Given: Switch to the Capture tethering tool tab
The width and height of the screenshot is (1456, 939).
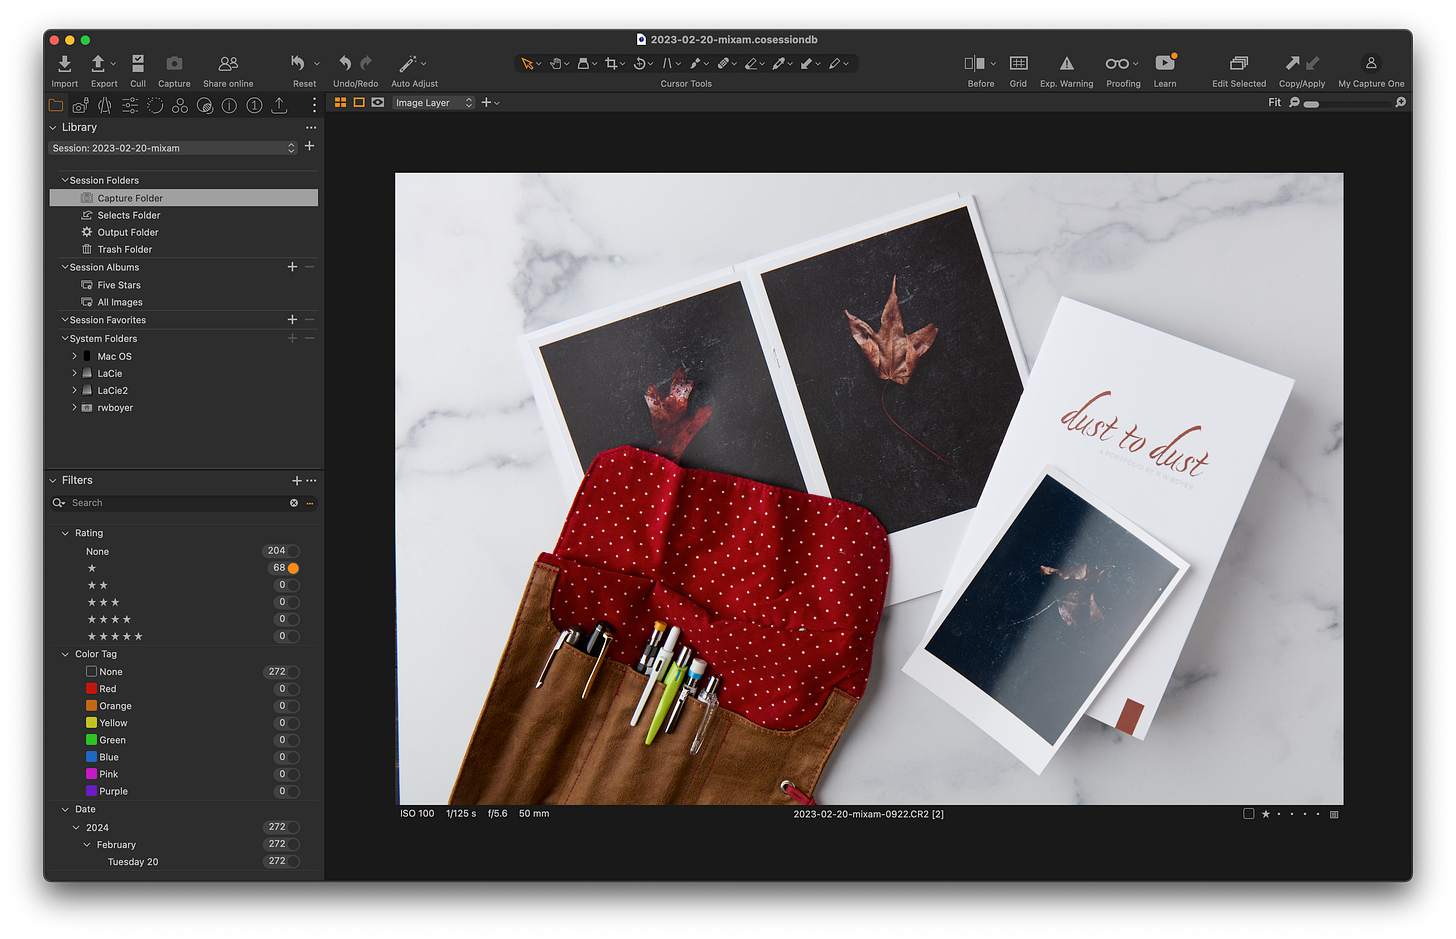Looking at the screenshot, I should coord(79,105).
